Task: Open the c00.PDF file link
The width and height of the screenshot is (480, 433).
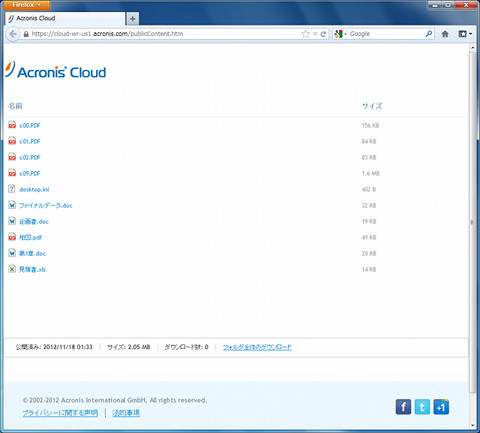Action: [30, 126]
